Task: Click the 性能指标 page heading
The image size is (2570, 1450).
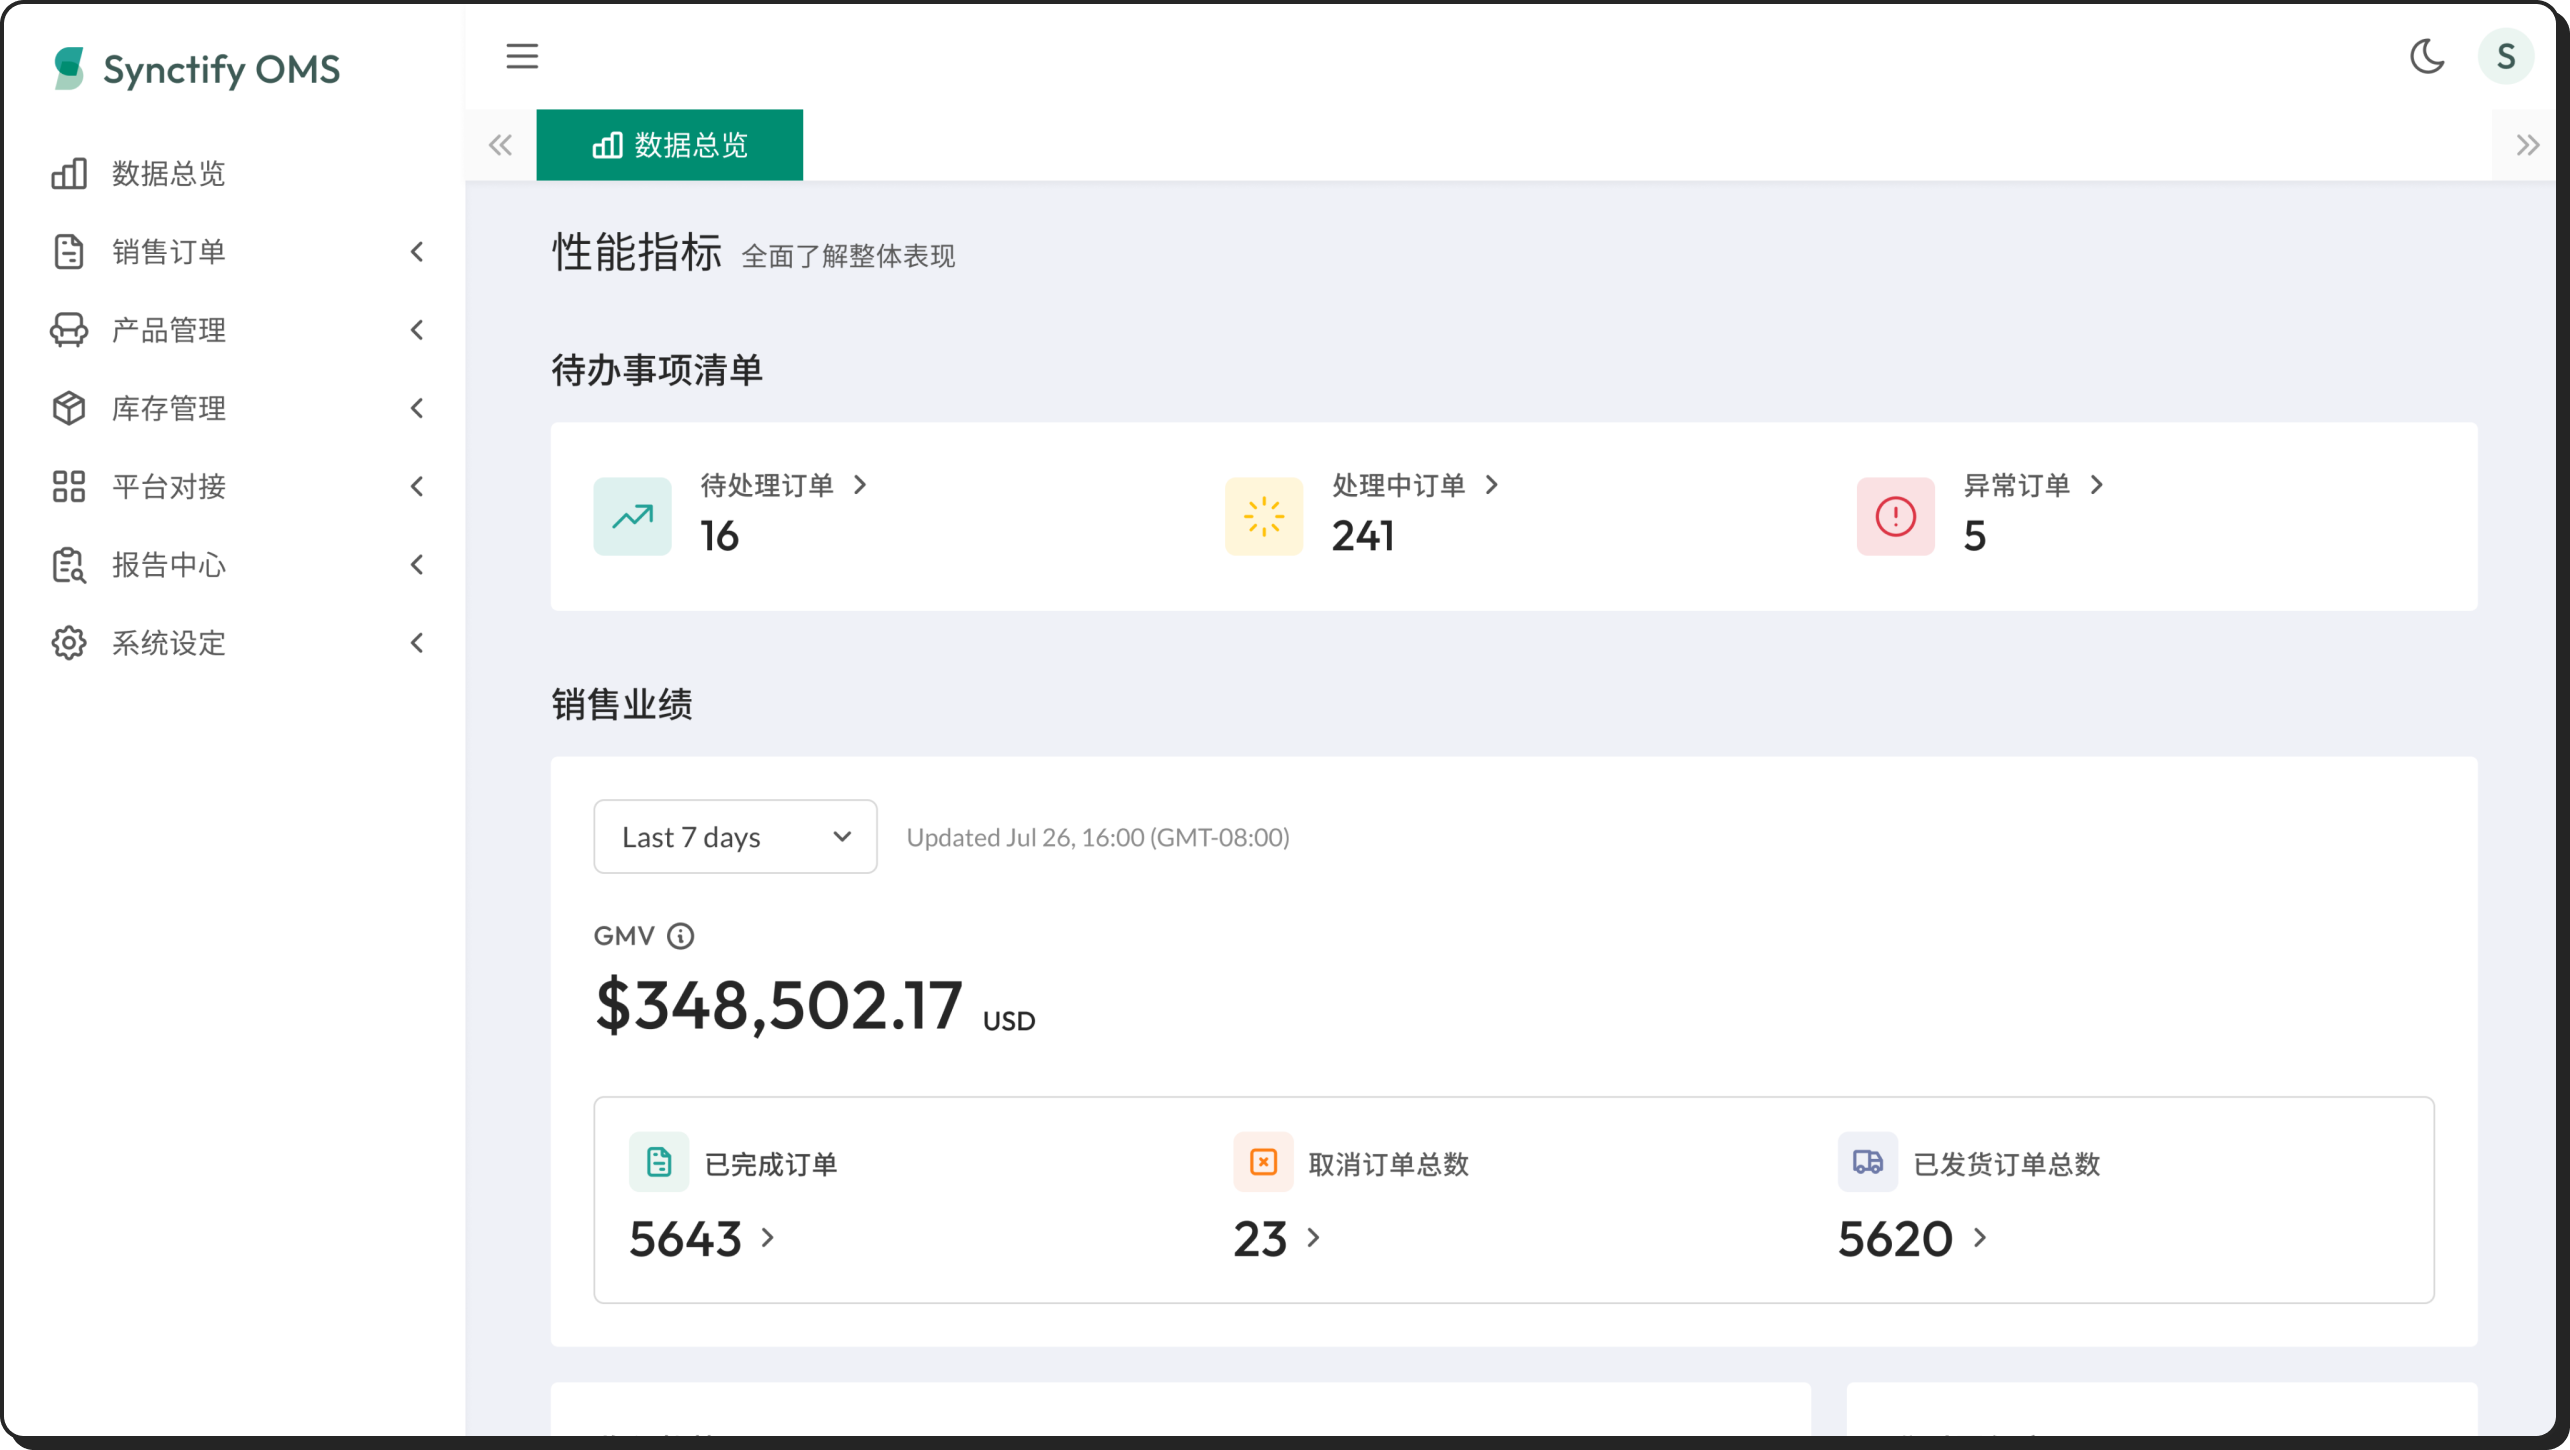Action: pyautogui.click(x=637, y=251)
